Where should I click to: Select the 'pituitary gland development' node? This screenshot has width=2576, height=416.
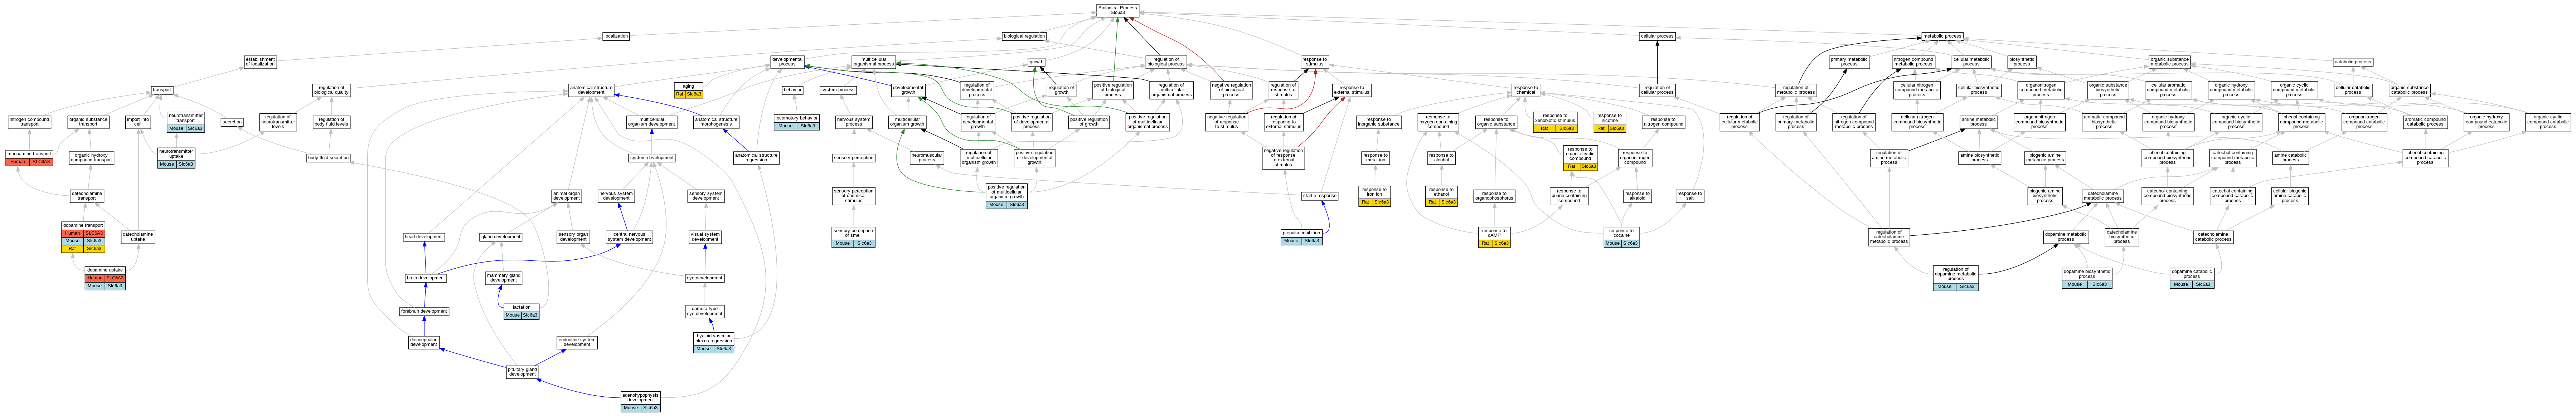[x=522, y=372]
